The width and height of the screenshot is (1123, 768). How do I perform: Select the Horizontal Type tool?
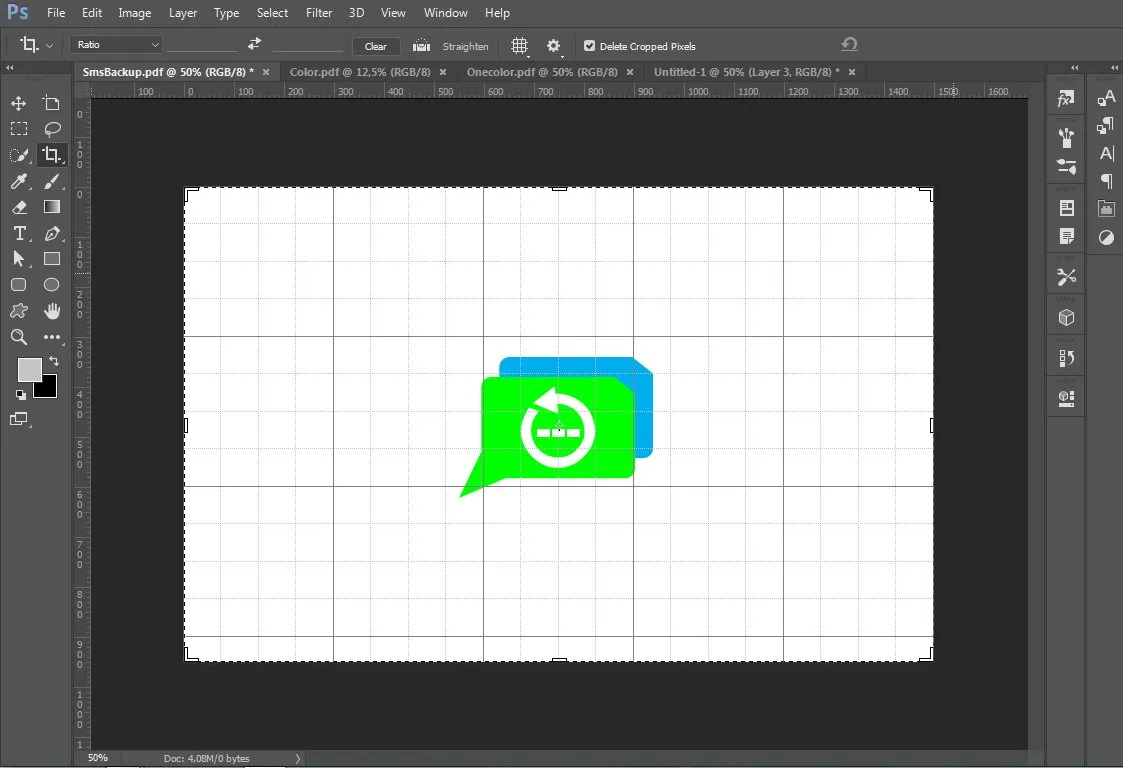[x=19, y=234]
